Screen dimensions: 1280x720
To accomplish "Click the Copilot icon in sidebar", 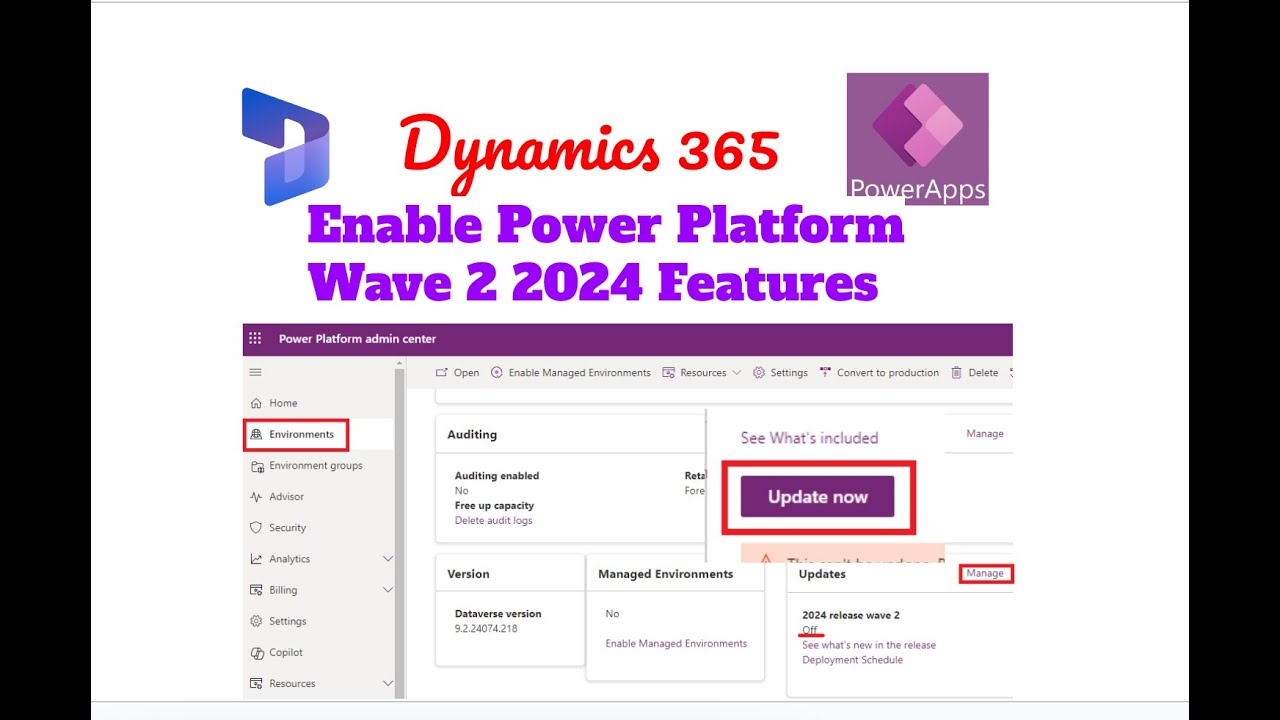I will (x=256, y=652).
